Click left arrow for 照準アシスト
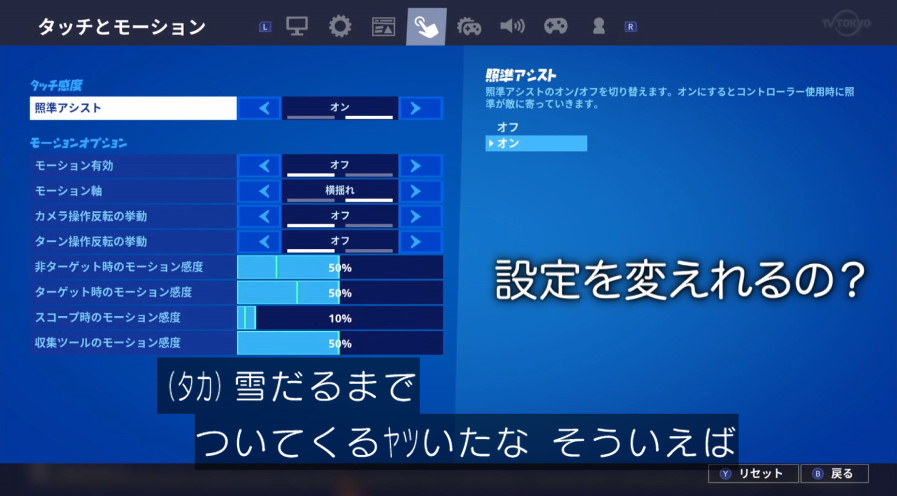897x496 pixels. pyautogui.click(x=259, y=108)
